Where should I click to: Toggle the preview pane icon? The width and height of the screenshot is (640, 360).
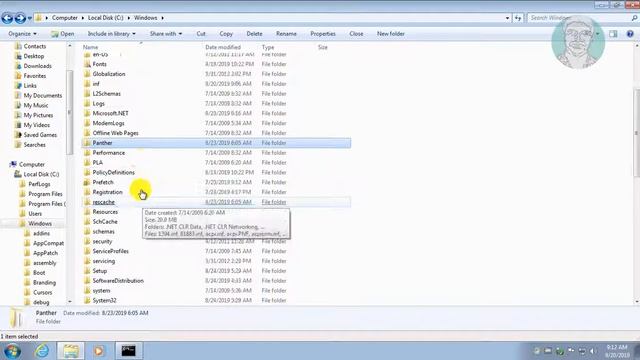click(x=613, y=34)
